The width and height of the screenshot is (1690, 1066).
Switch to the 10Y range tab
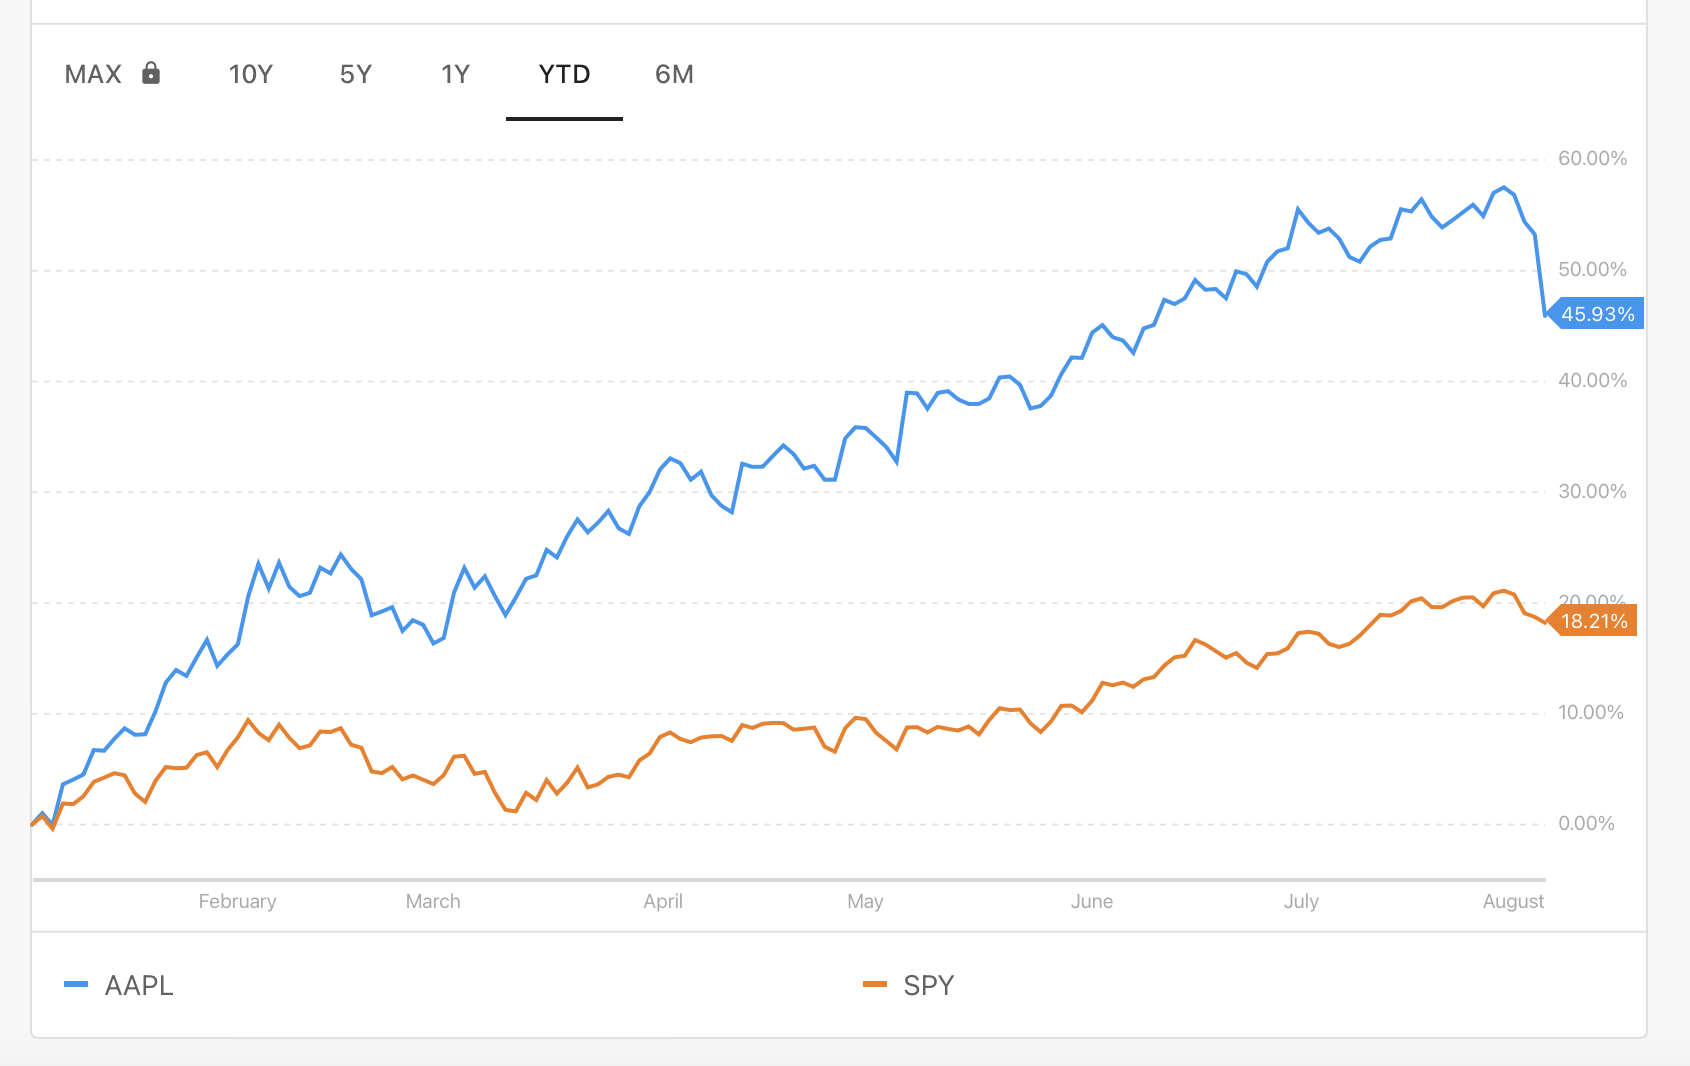click(250, 74)
